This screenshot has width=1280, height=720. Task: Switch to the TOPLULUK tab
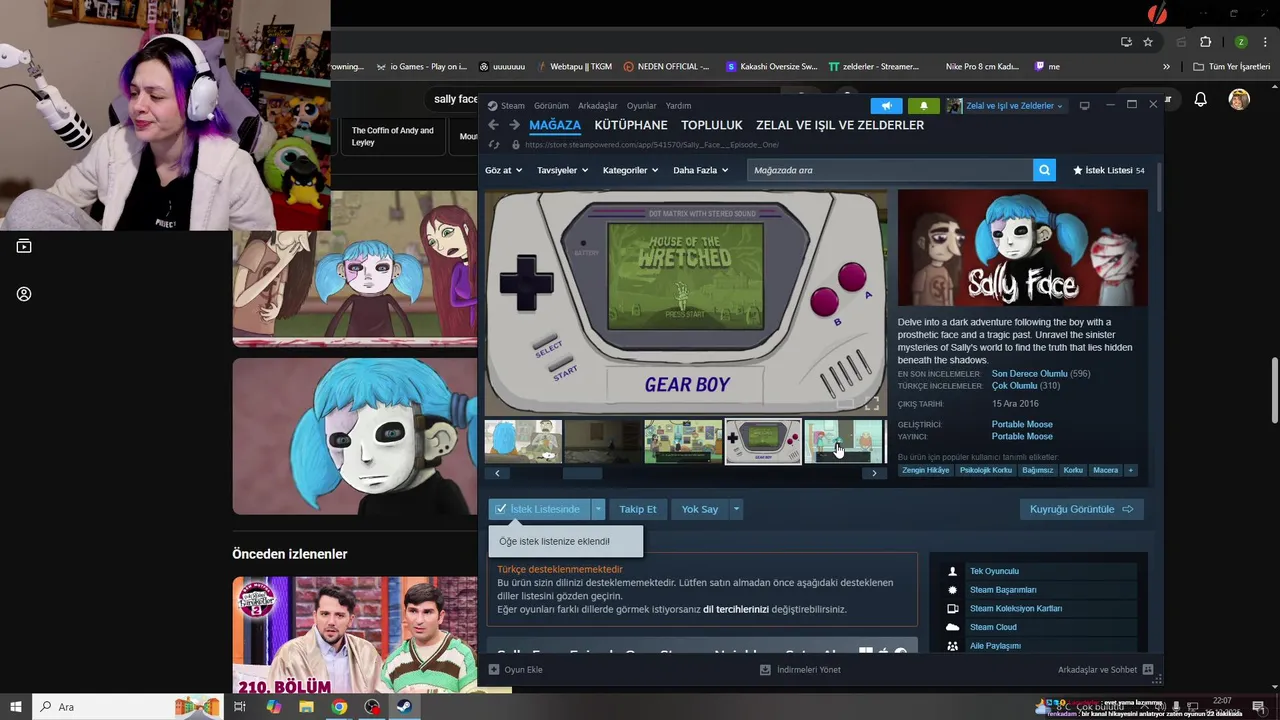point(712,125)
